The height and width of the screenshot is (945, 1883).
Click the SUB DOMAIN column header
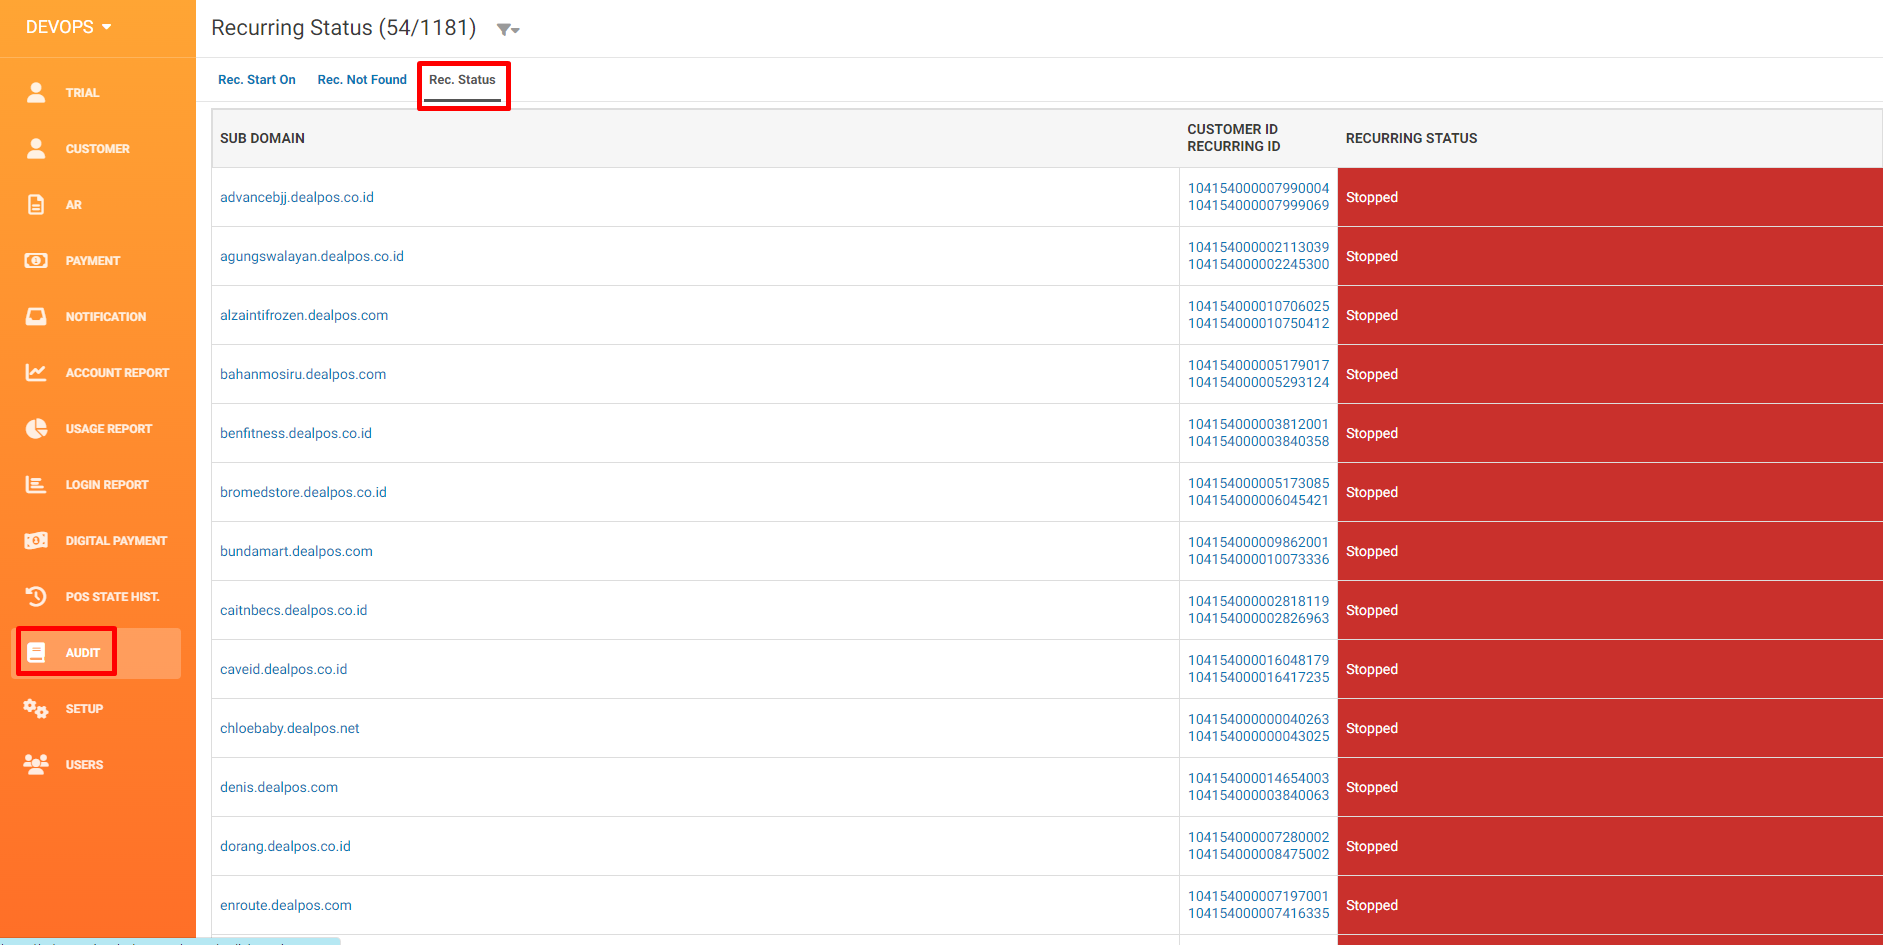[x=263, y=138]
